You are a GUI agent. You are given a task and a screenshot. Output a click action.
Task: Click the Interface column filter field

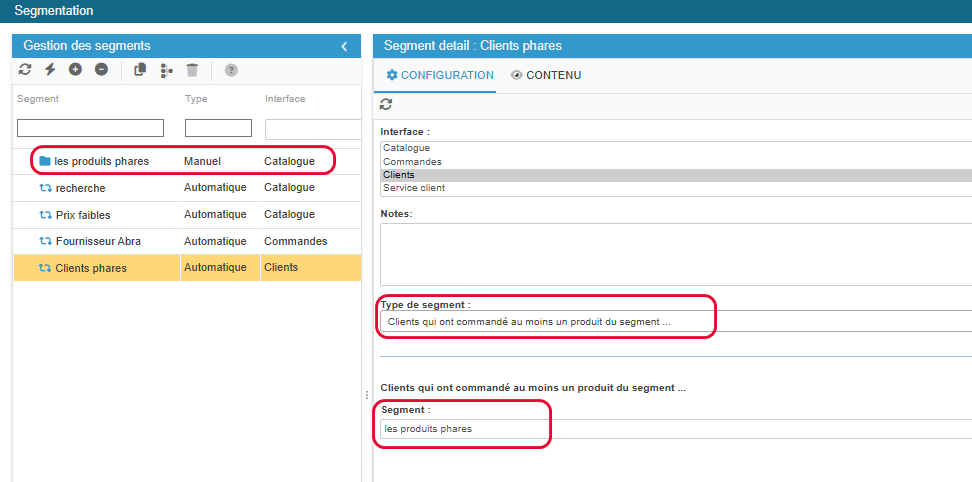[x=313, y=129]
